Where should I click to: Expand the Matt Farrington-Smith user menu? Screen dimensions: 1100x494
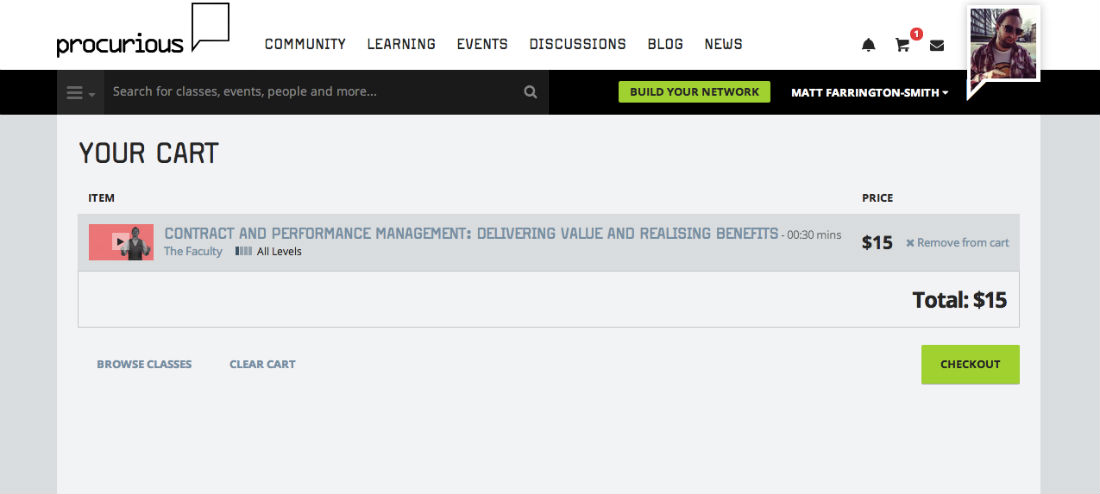tap(870, 93)
